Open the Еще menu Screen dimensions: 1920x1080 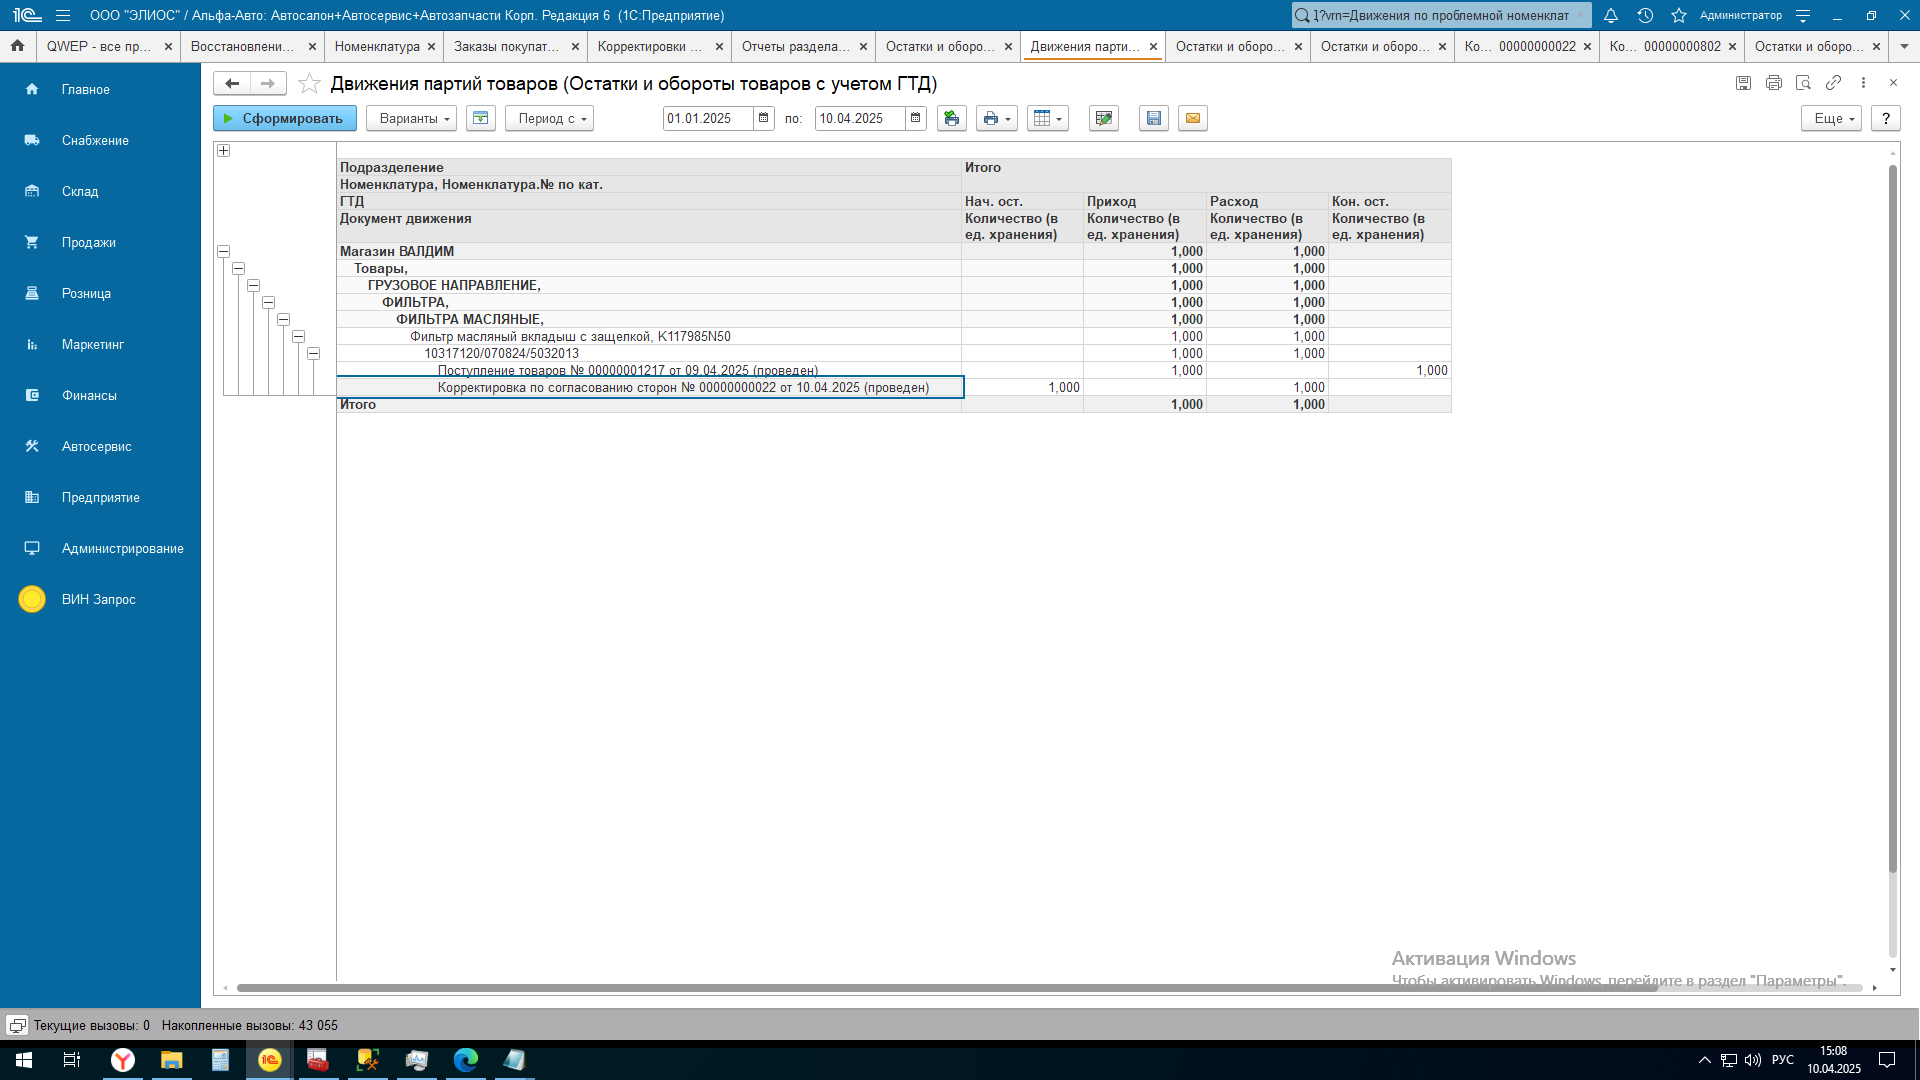1832,118
